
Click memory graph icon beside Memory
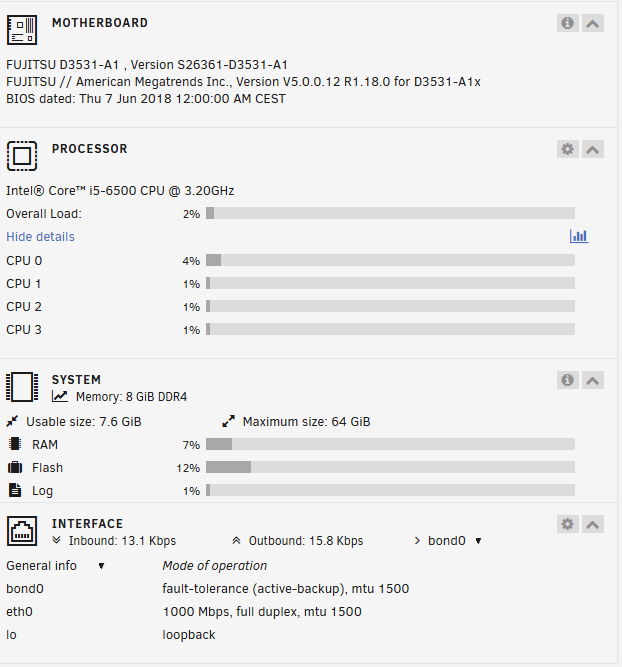pos(60,396)
